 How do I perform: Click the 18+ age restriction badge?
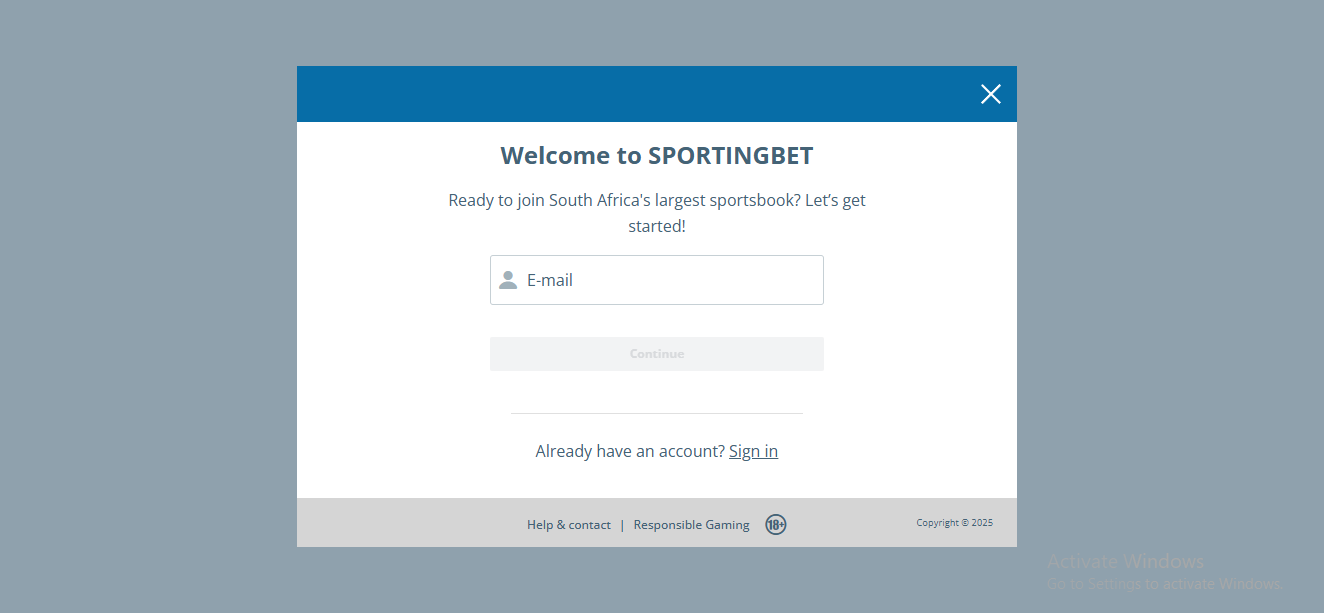[776, 524]
